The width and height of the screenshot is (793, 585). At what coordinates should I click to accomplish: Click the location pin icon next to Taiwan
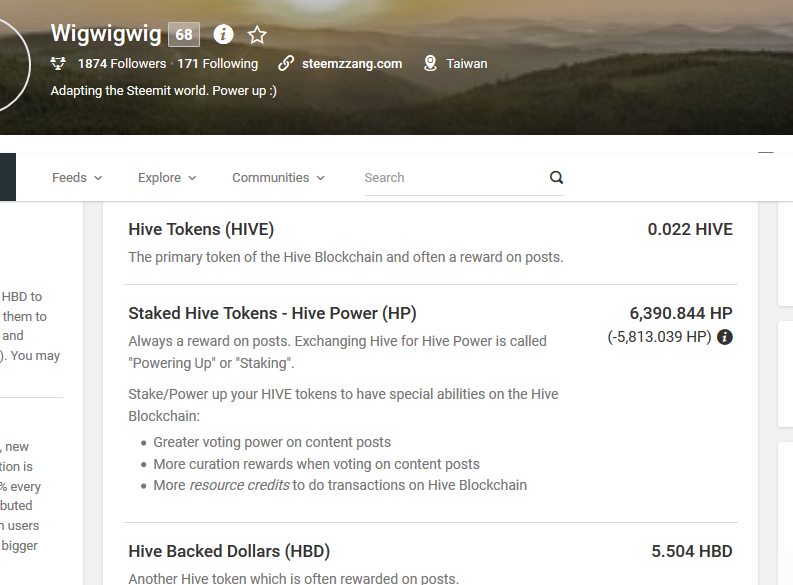[x=430, y=64]
